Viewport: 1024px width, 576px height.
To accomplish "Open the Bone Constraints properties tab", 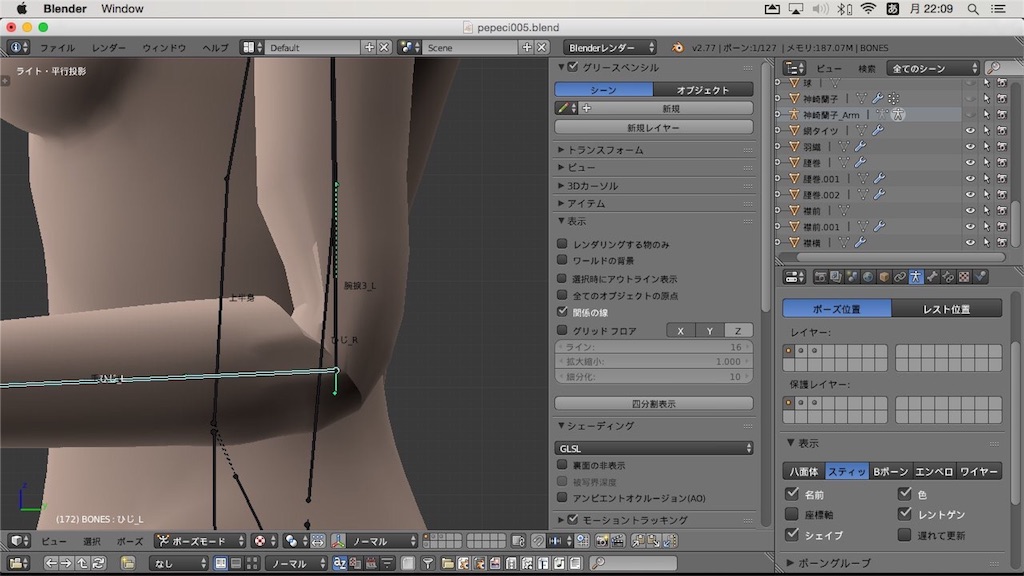I will 948,277.
